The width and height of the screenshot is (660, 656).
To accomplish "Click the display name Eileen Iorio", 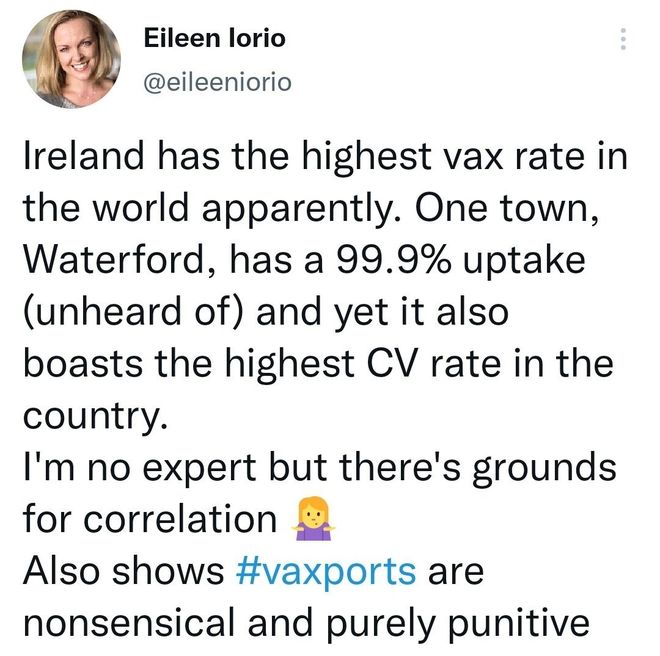I will [x=215, y=38].
